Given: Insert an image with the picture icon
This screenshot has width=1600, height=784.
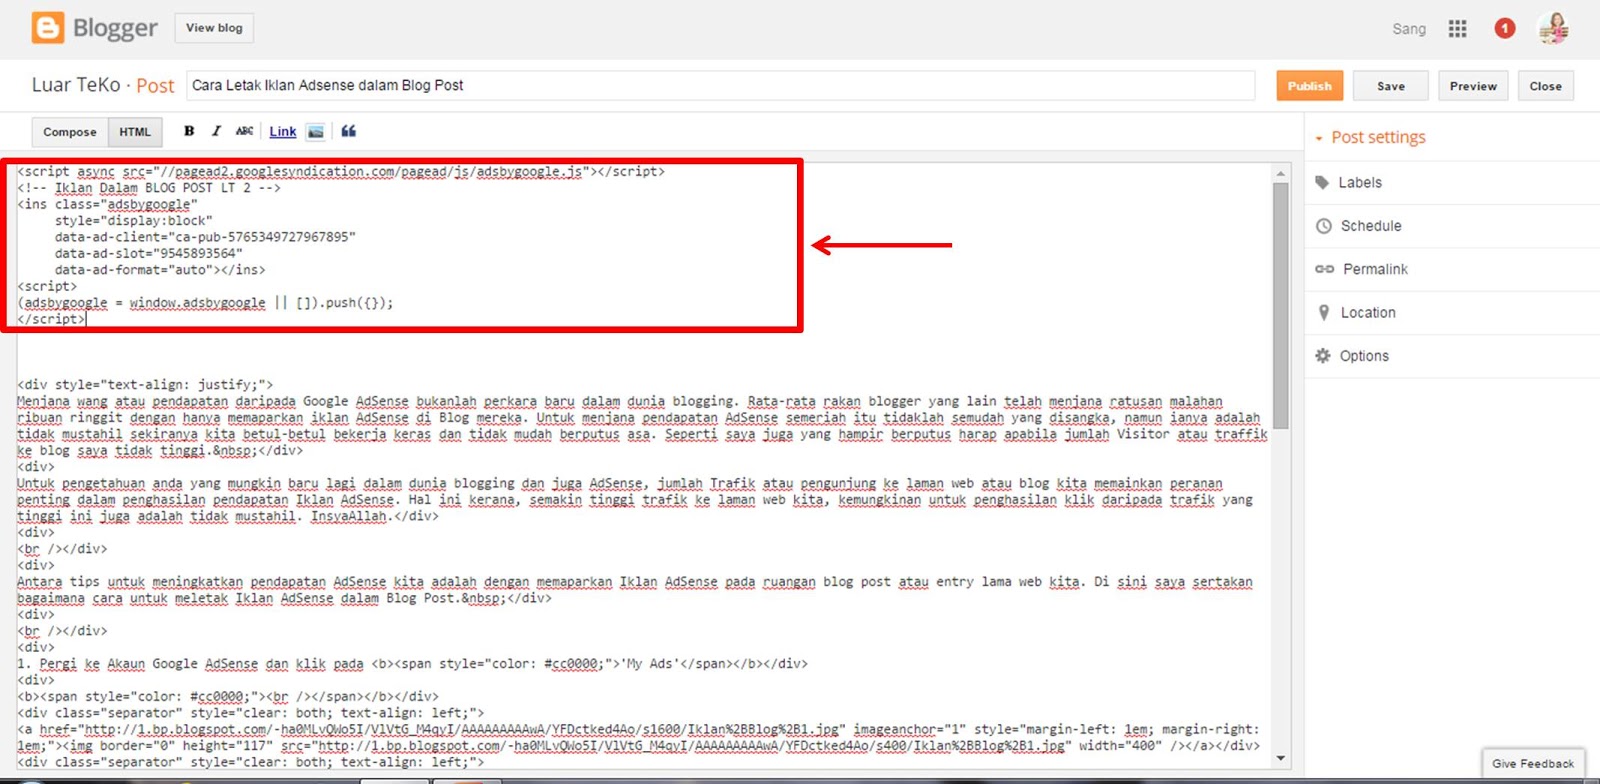Looking at the screenshot, I should [x=315, y=131].
